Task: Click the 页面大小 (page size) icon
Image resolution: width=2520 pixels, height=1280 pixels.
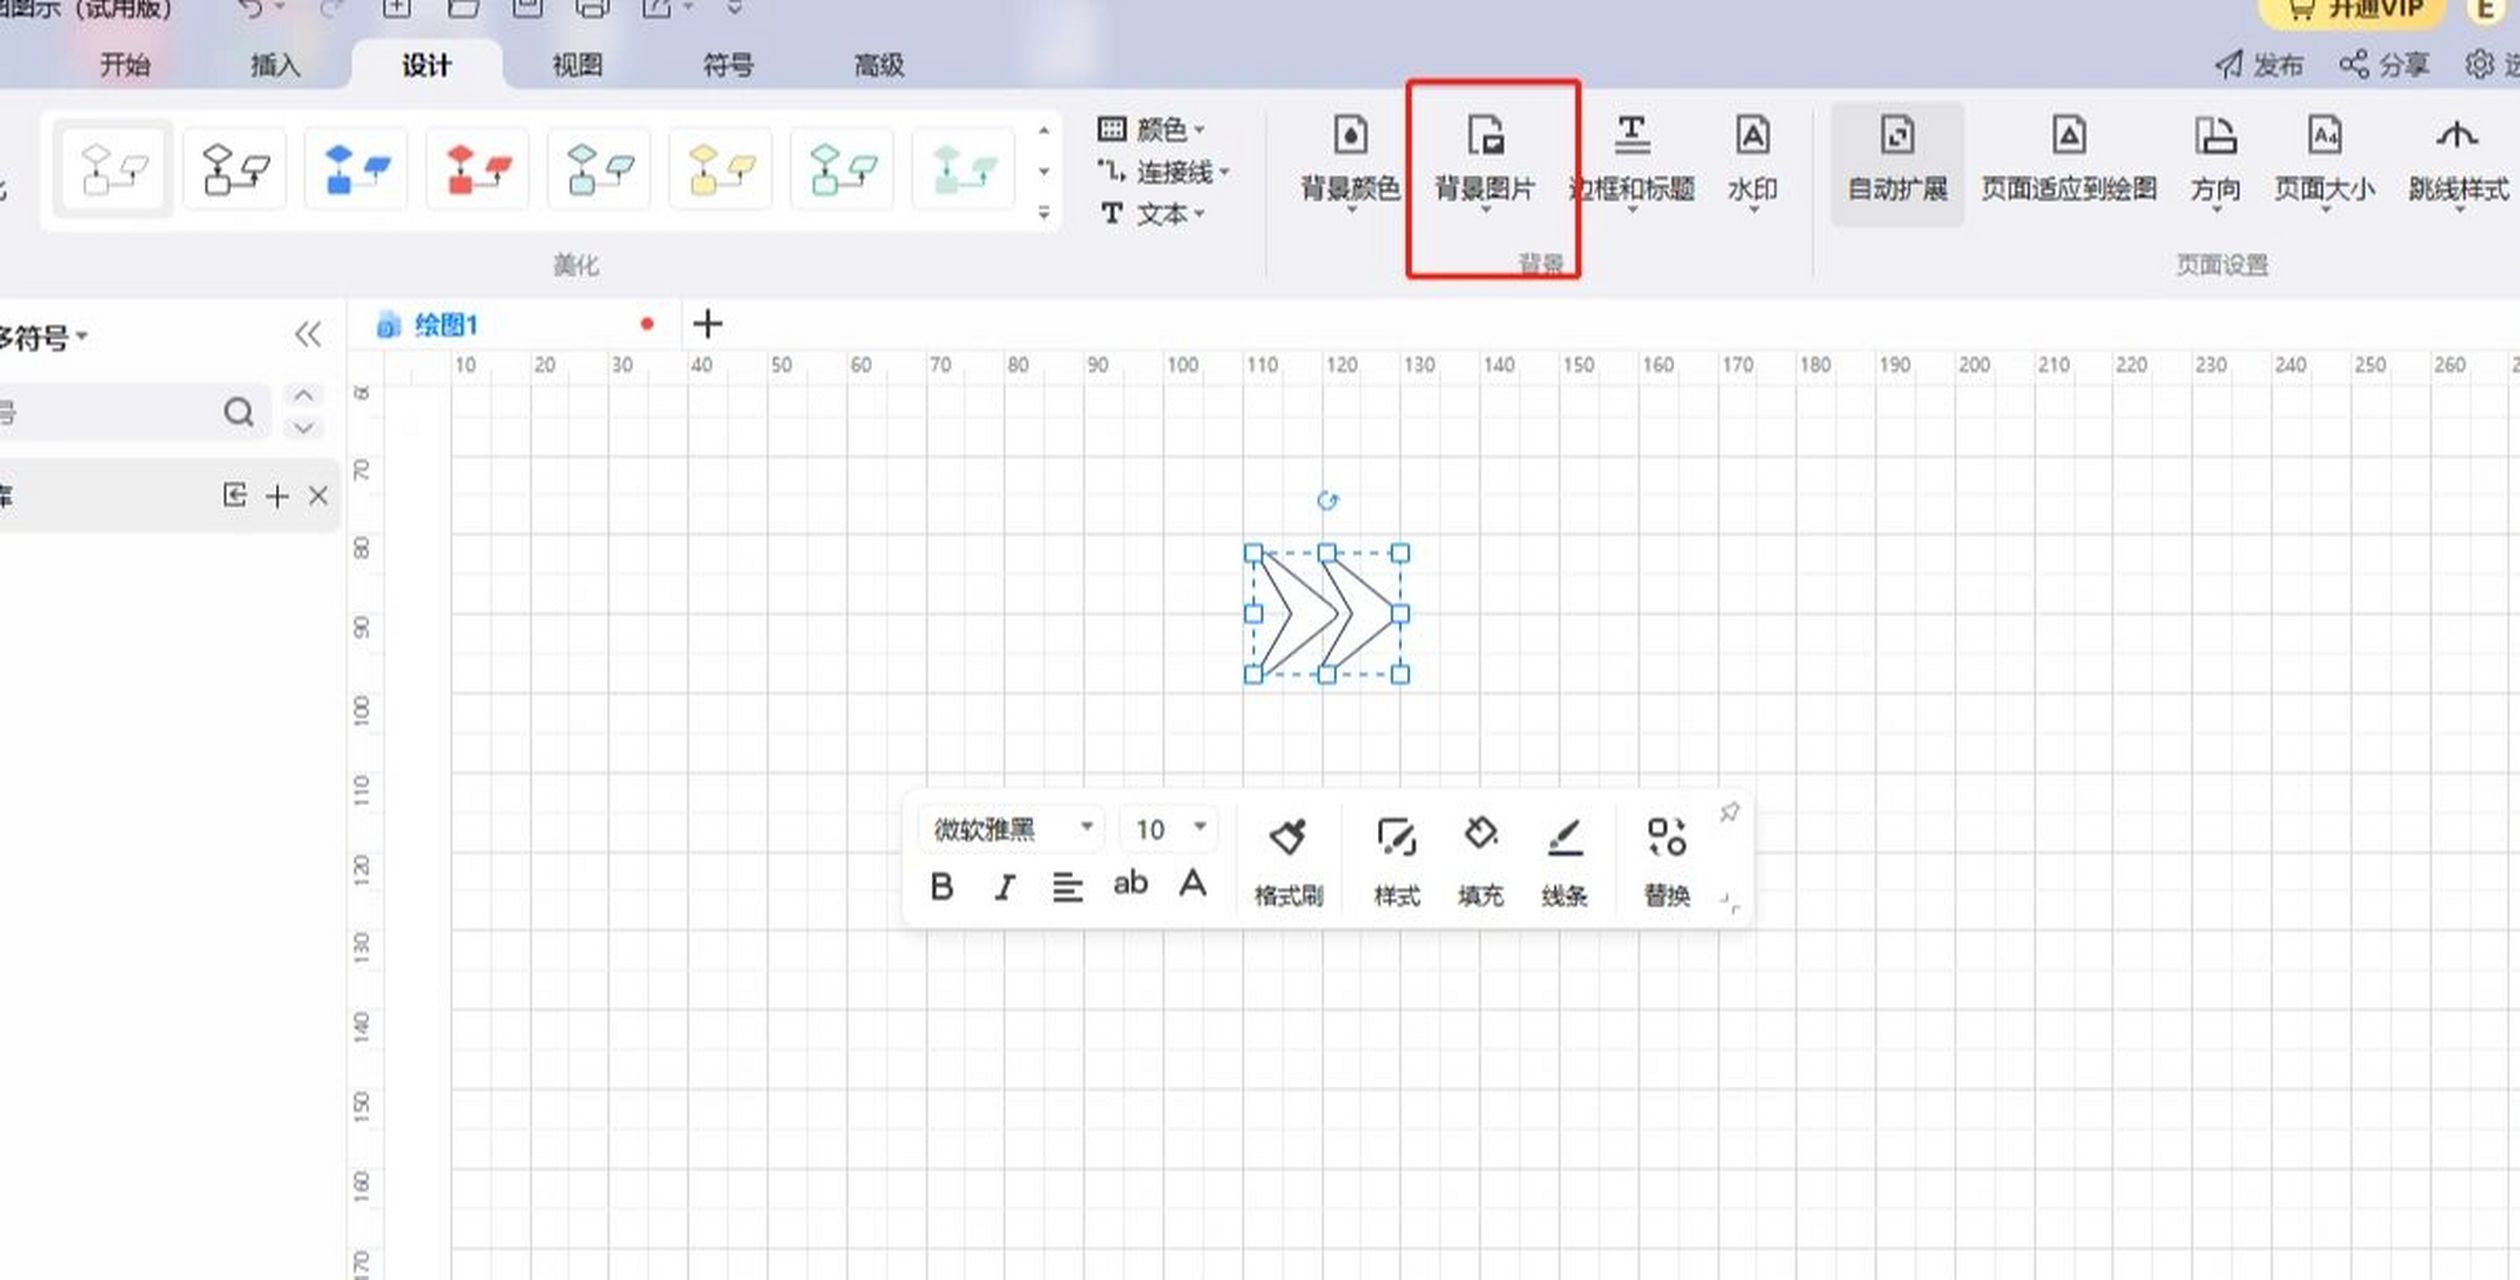Action: click(2324, 160)
